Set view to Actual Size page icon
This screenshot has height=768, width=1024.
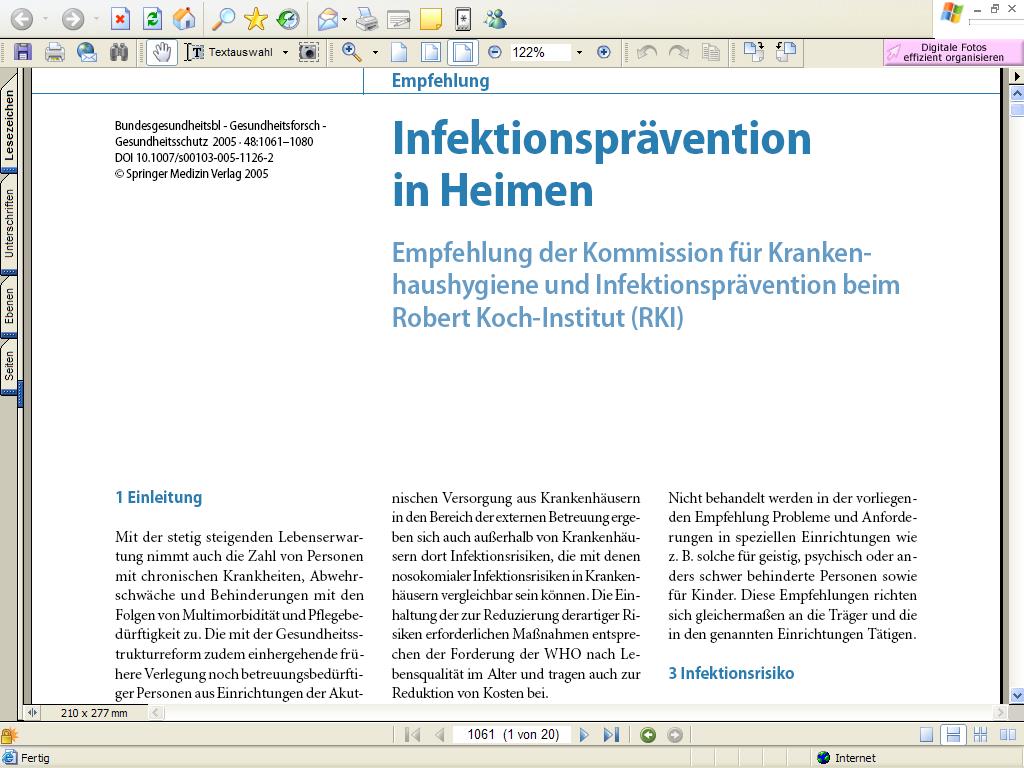coord(398,52)
